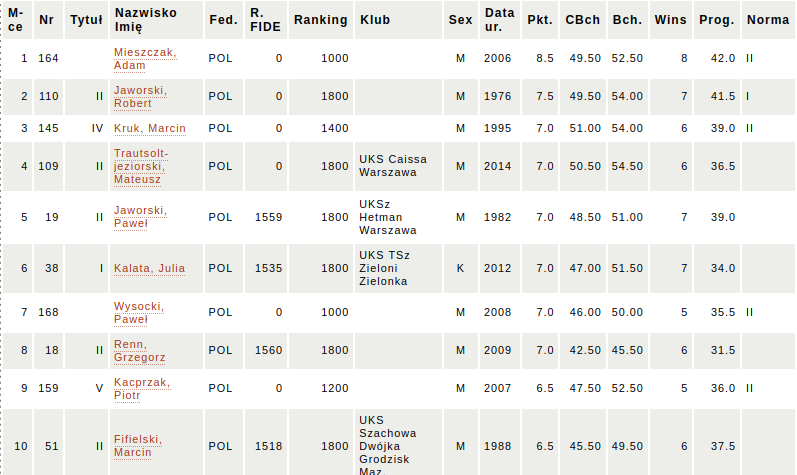Click Wysocki, Paweł name link

[139, 312]
